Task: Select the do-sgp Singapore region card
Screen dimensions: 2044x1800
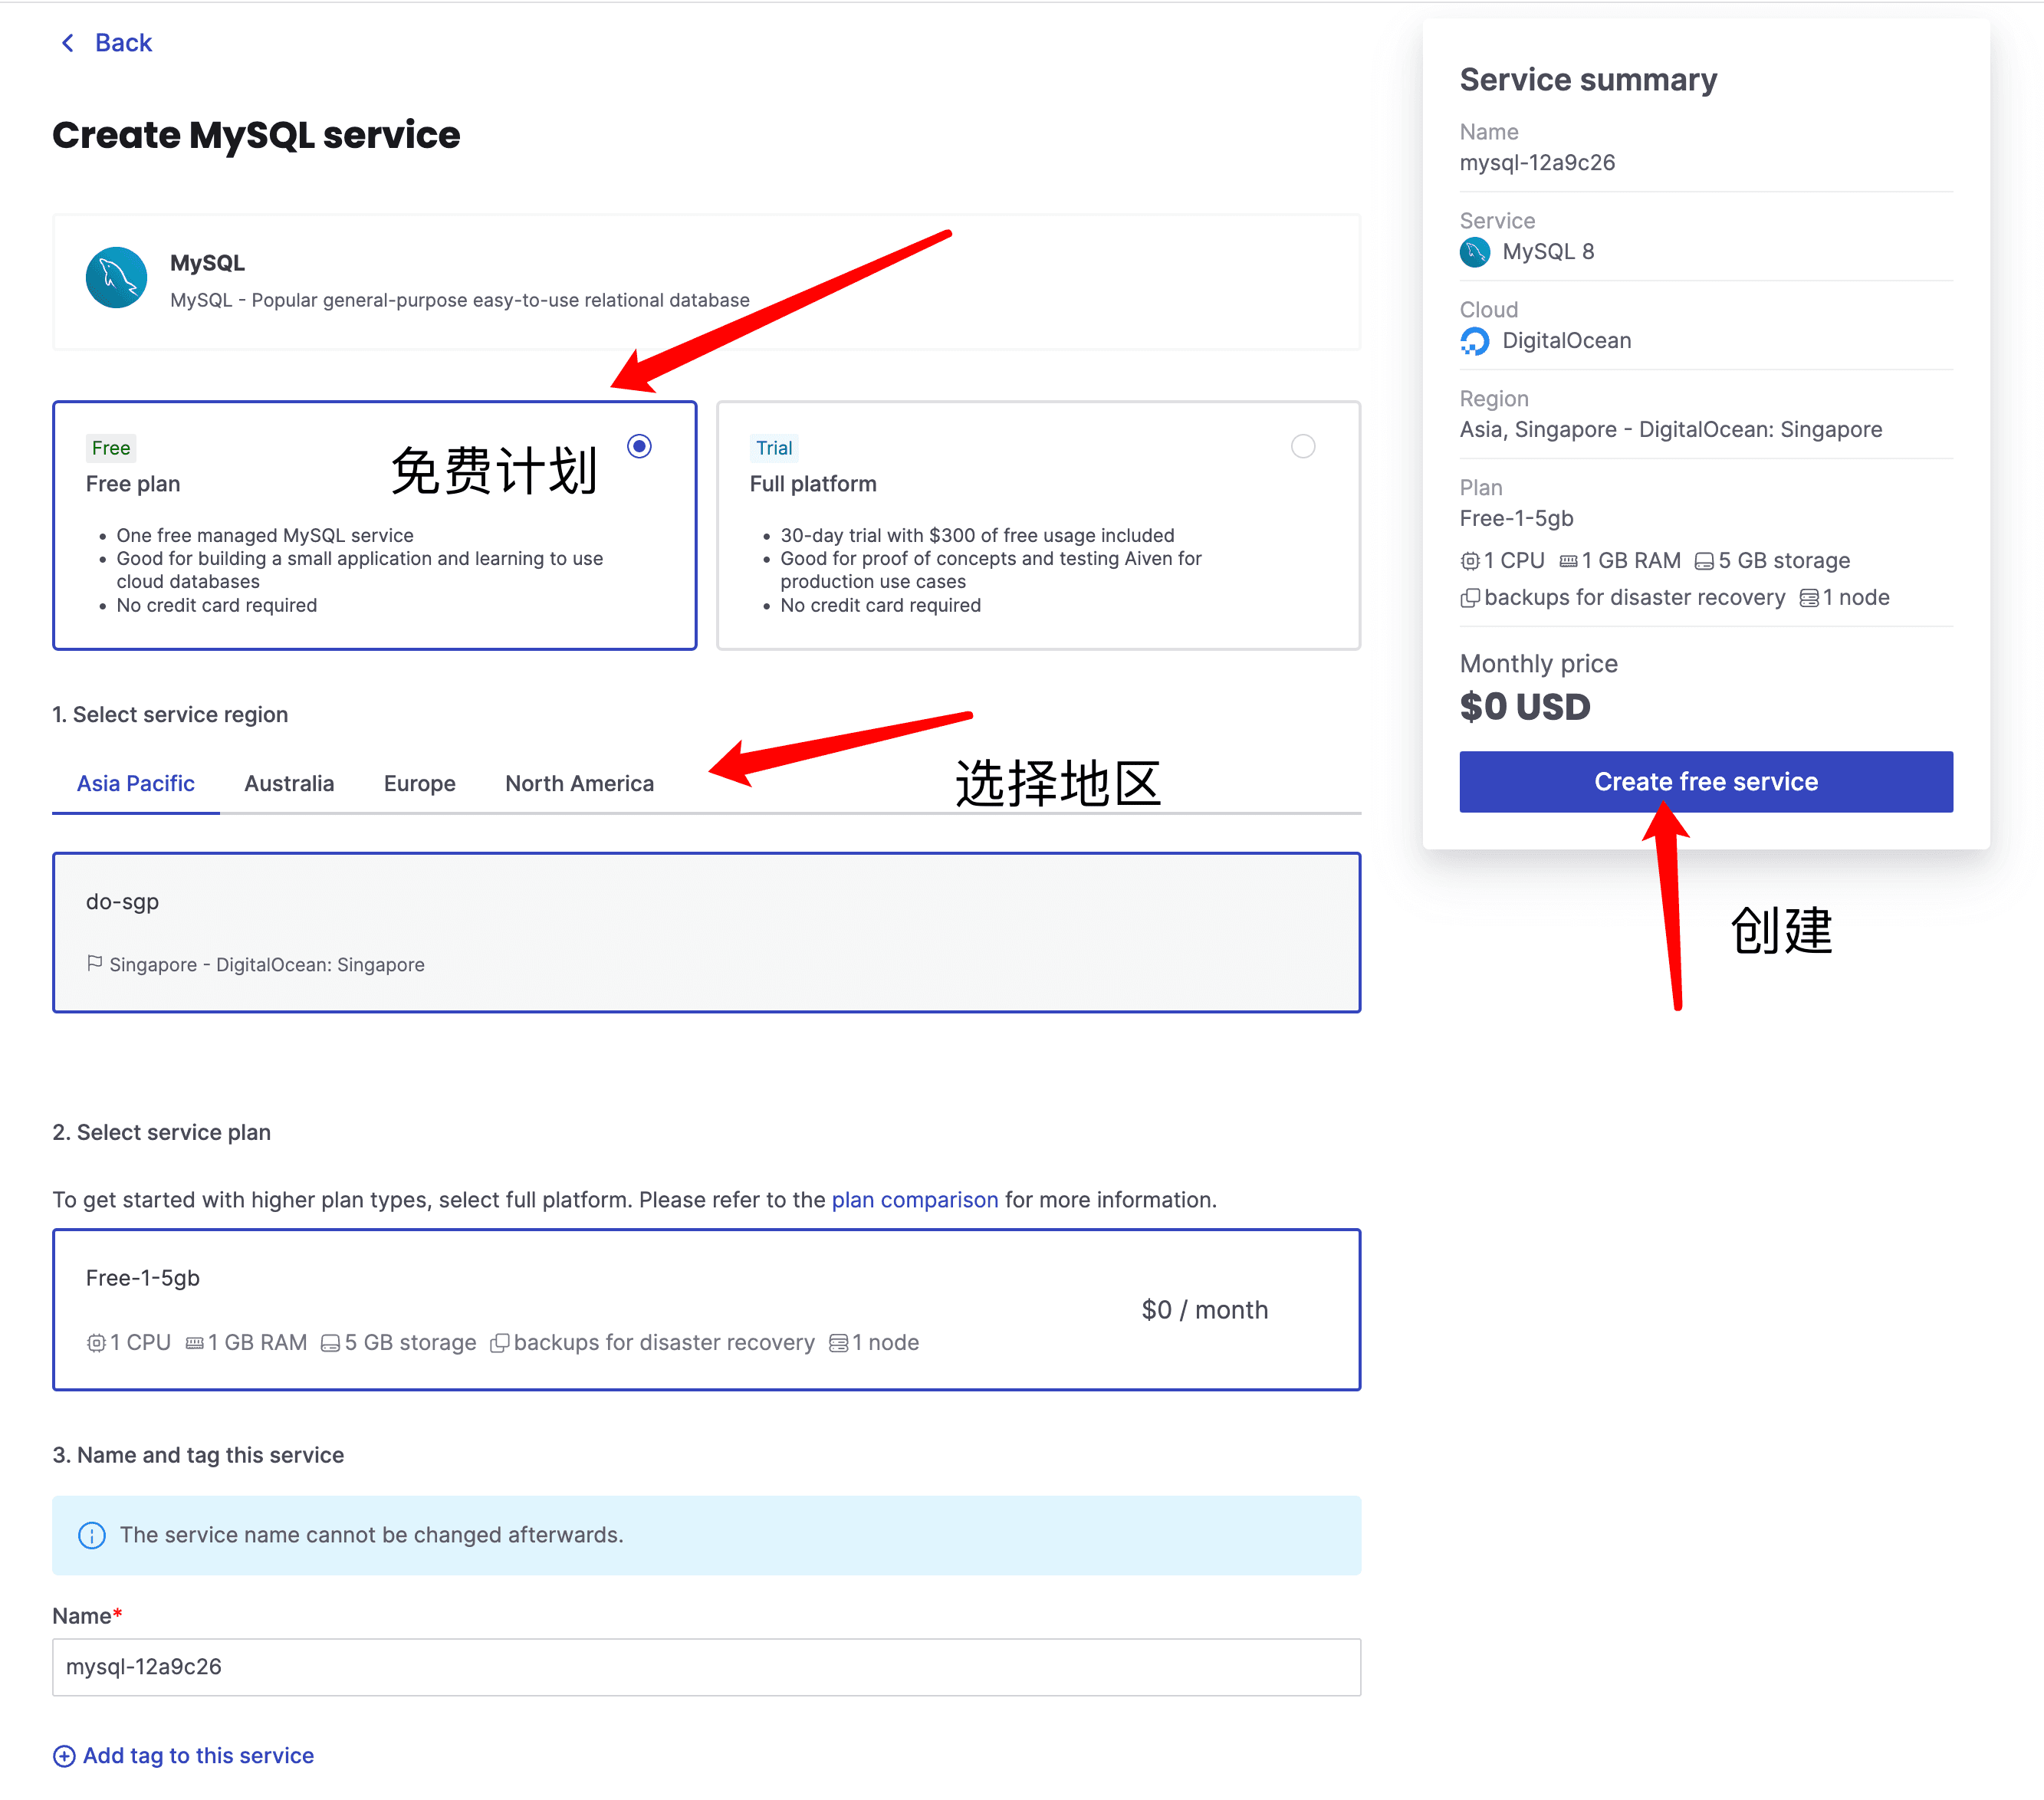Action: click(x=707, y=932)
